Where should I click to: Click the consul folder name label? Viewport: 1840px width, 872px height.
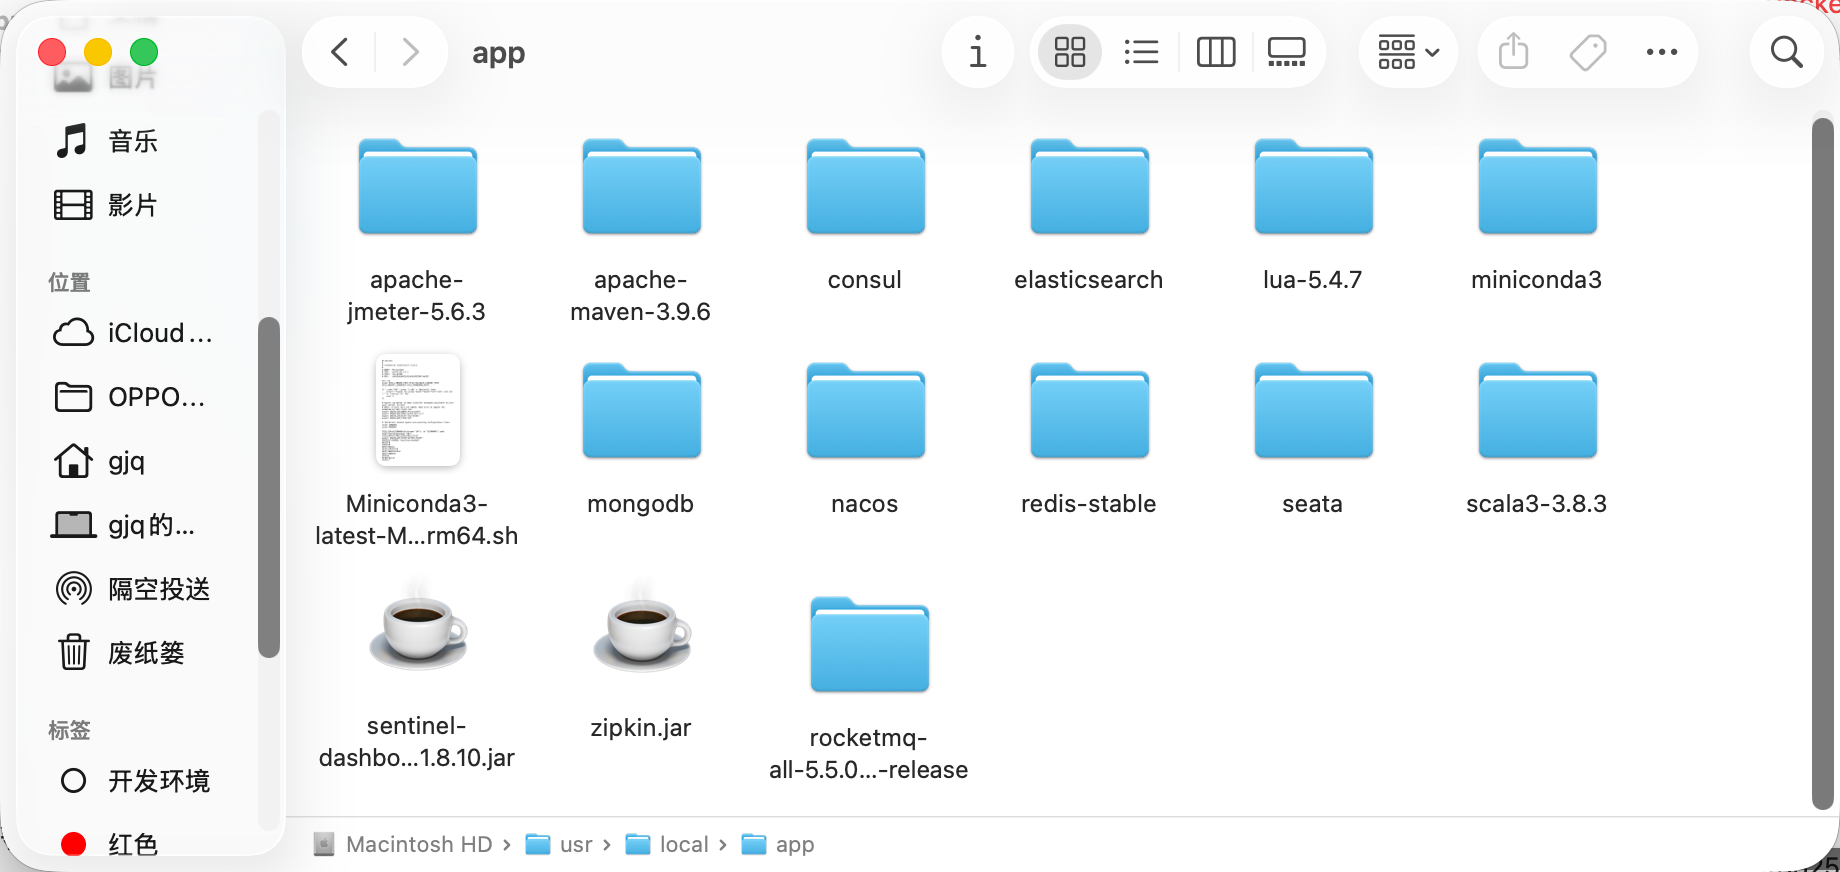click(865, 280)
